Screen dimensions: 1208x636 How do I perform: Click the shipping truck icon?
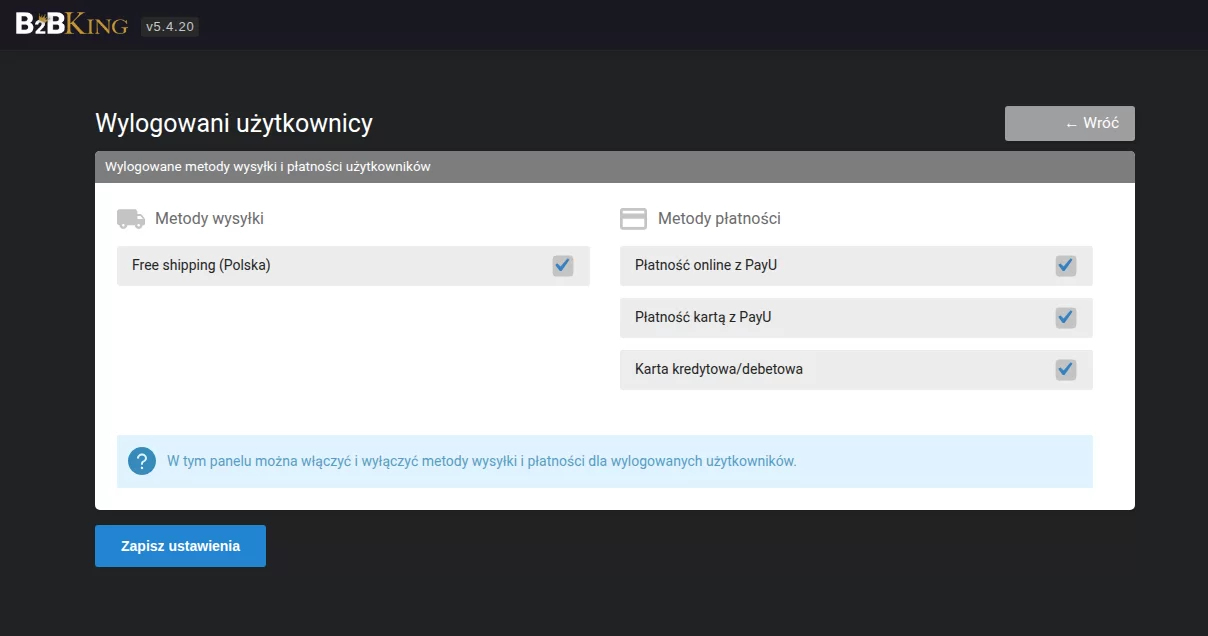131,219
